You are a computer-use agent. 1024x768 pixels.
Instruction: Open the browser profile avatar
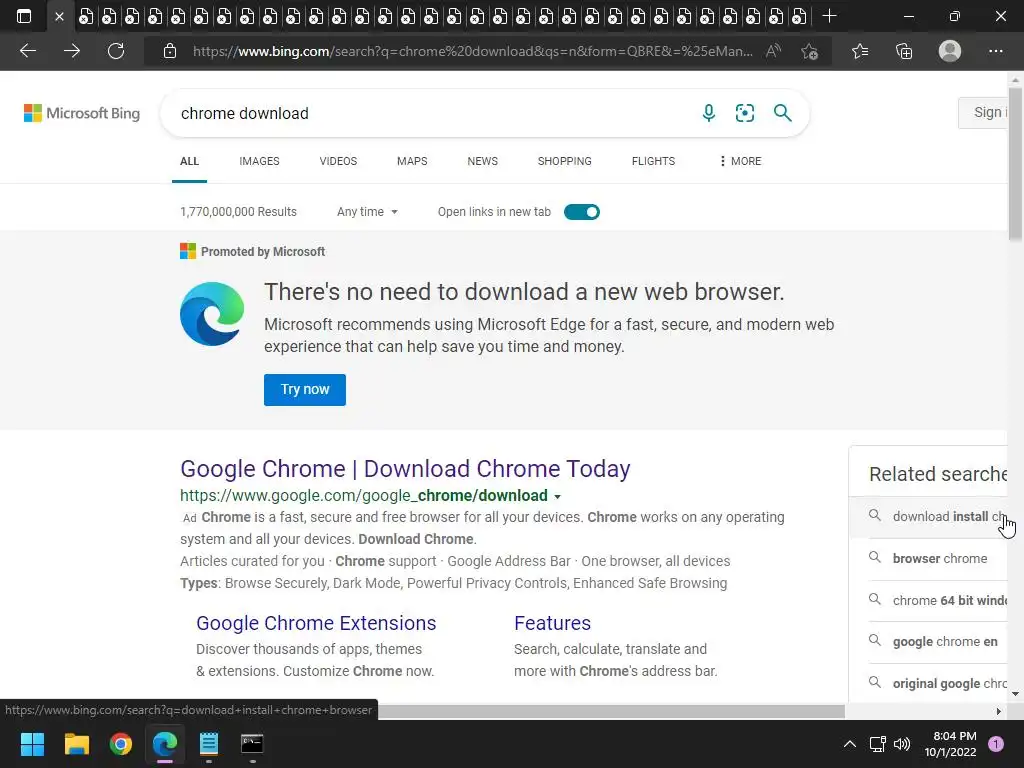[x=950, y=51]
